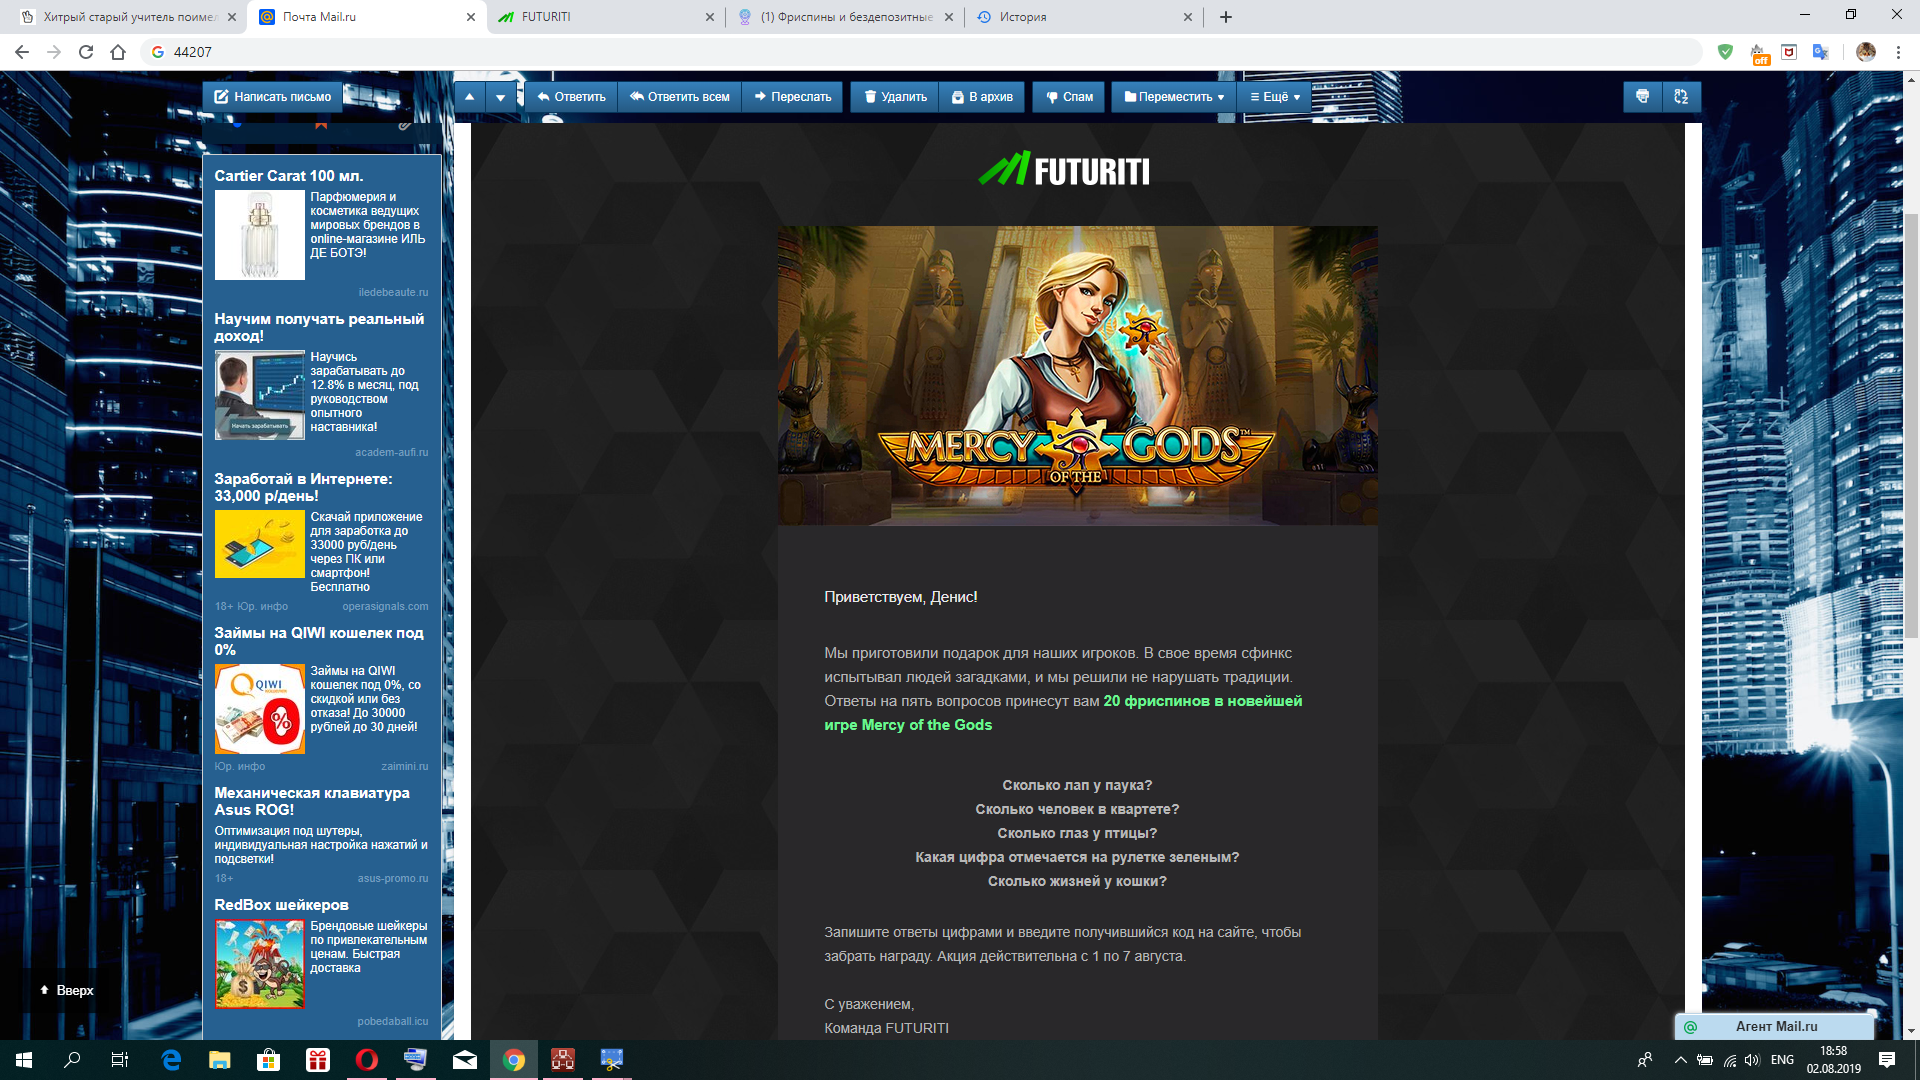Screen dimensions: 1920x1080
Task: Click the Вверх scroll-to-top link
Action: 66,990
